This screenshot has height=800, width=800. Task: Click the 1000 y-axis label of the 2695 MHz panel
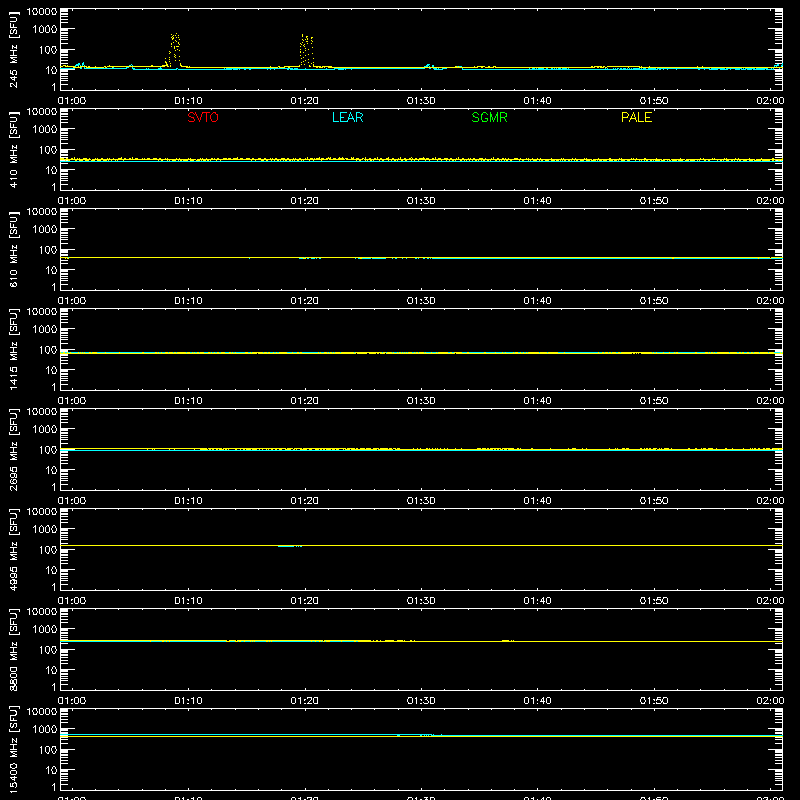[45, 430]
